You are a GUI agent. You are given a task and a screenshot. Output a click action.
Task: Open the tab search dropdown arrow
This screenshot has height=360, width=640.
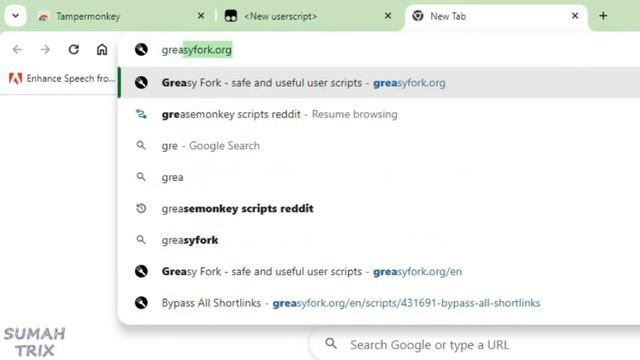[x=16, y=16]
